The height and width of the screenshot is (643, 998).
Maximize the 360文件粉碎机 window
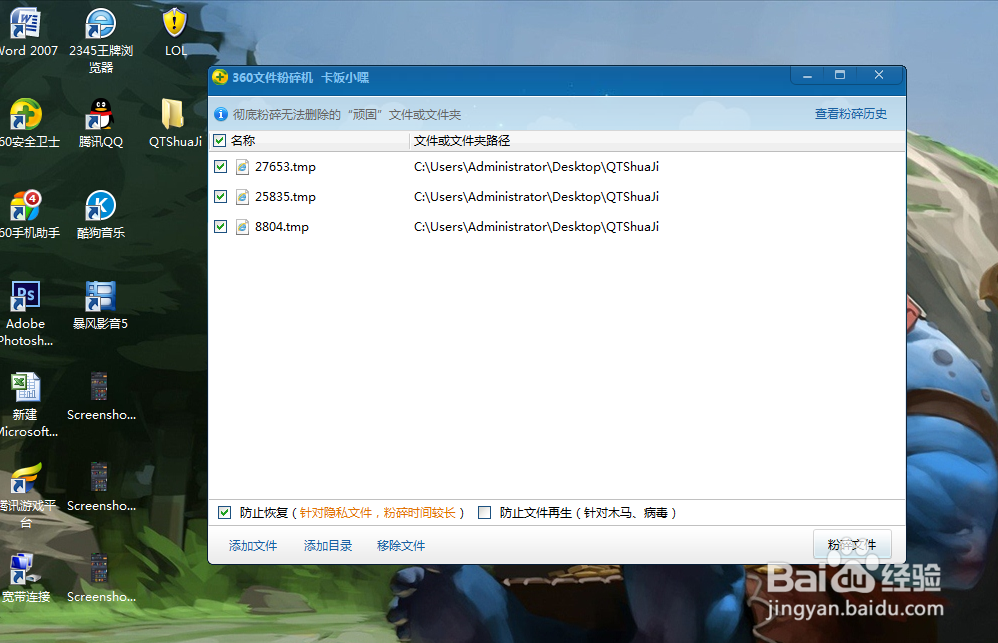840,75
